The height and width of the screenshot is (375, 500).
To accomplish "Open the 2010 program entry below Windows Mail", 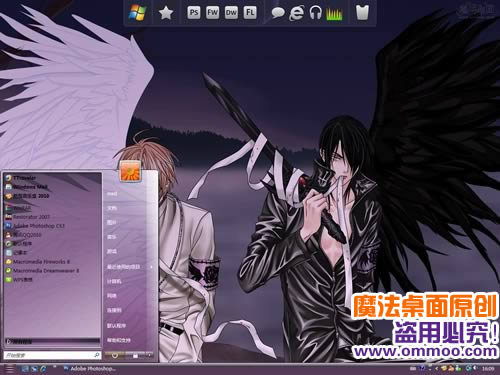I will 27,196.
